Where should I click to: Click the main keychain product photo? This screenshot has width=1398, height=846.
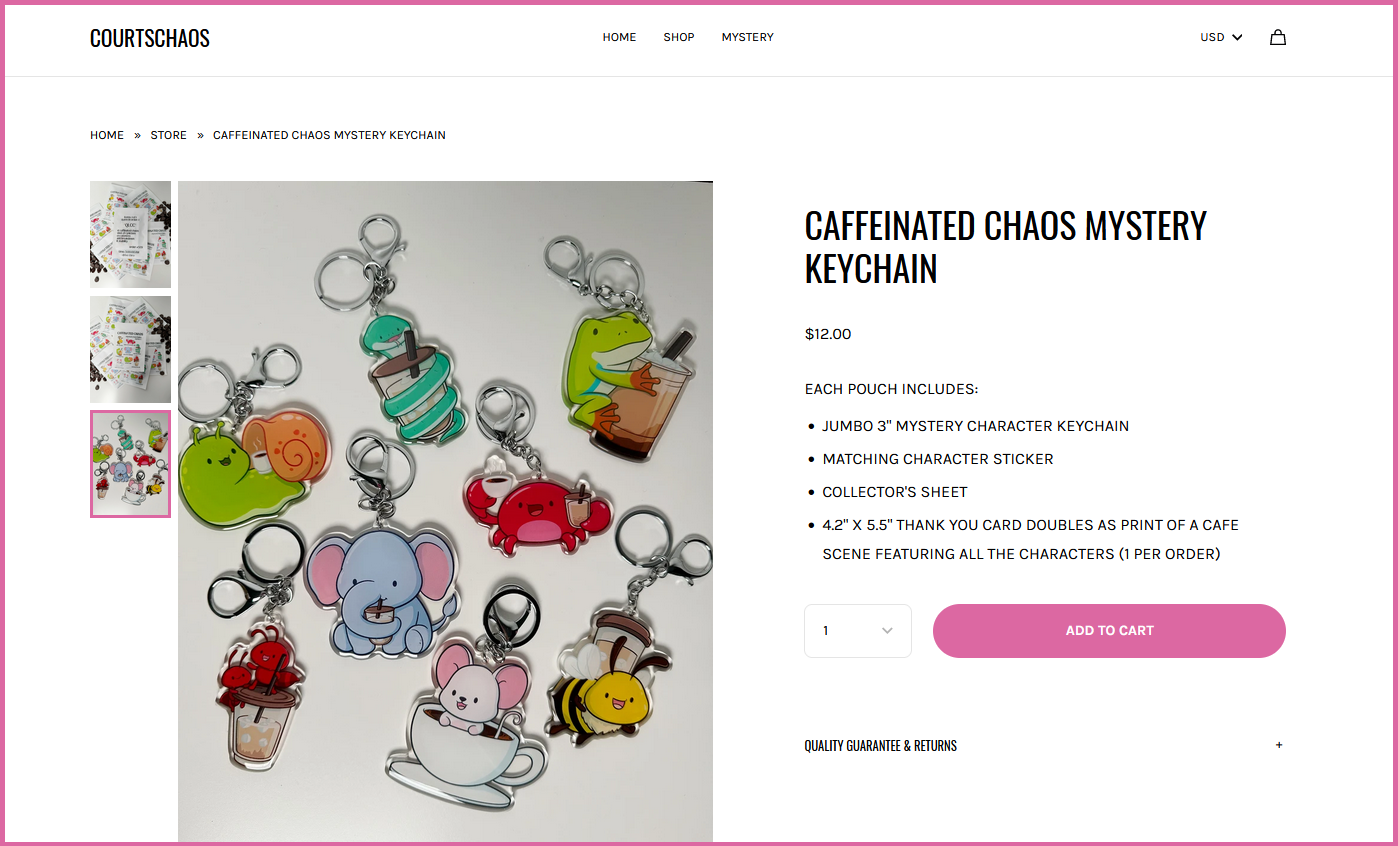click(x=445, y=511)
